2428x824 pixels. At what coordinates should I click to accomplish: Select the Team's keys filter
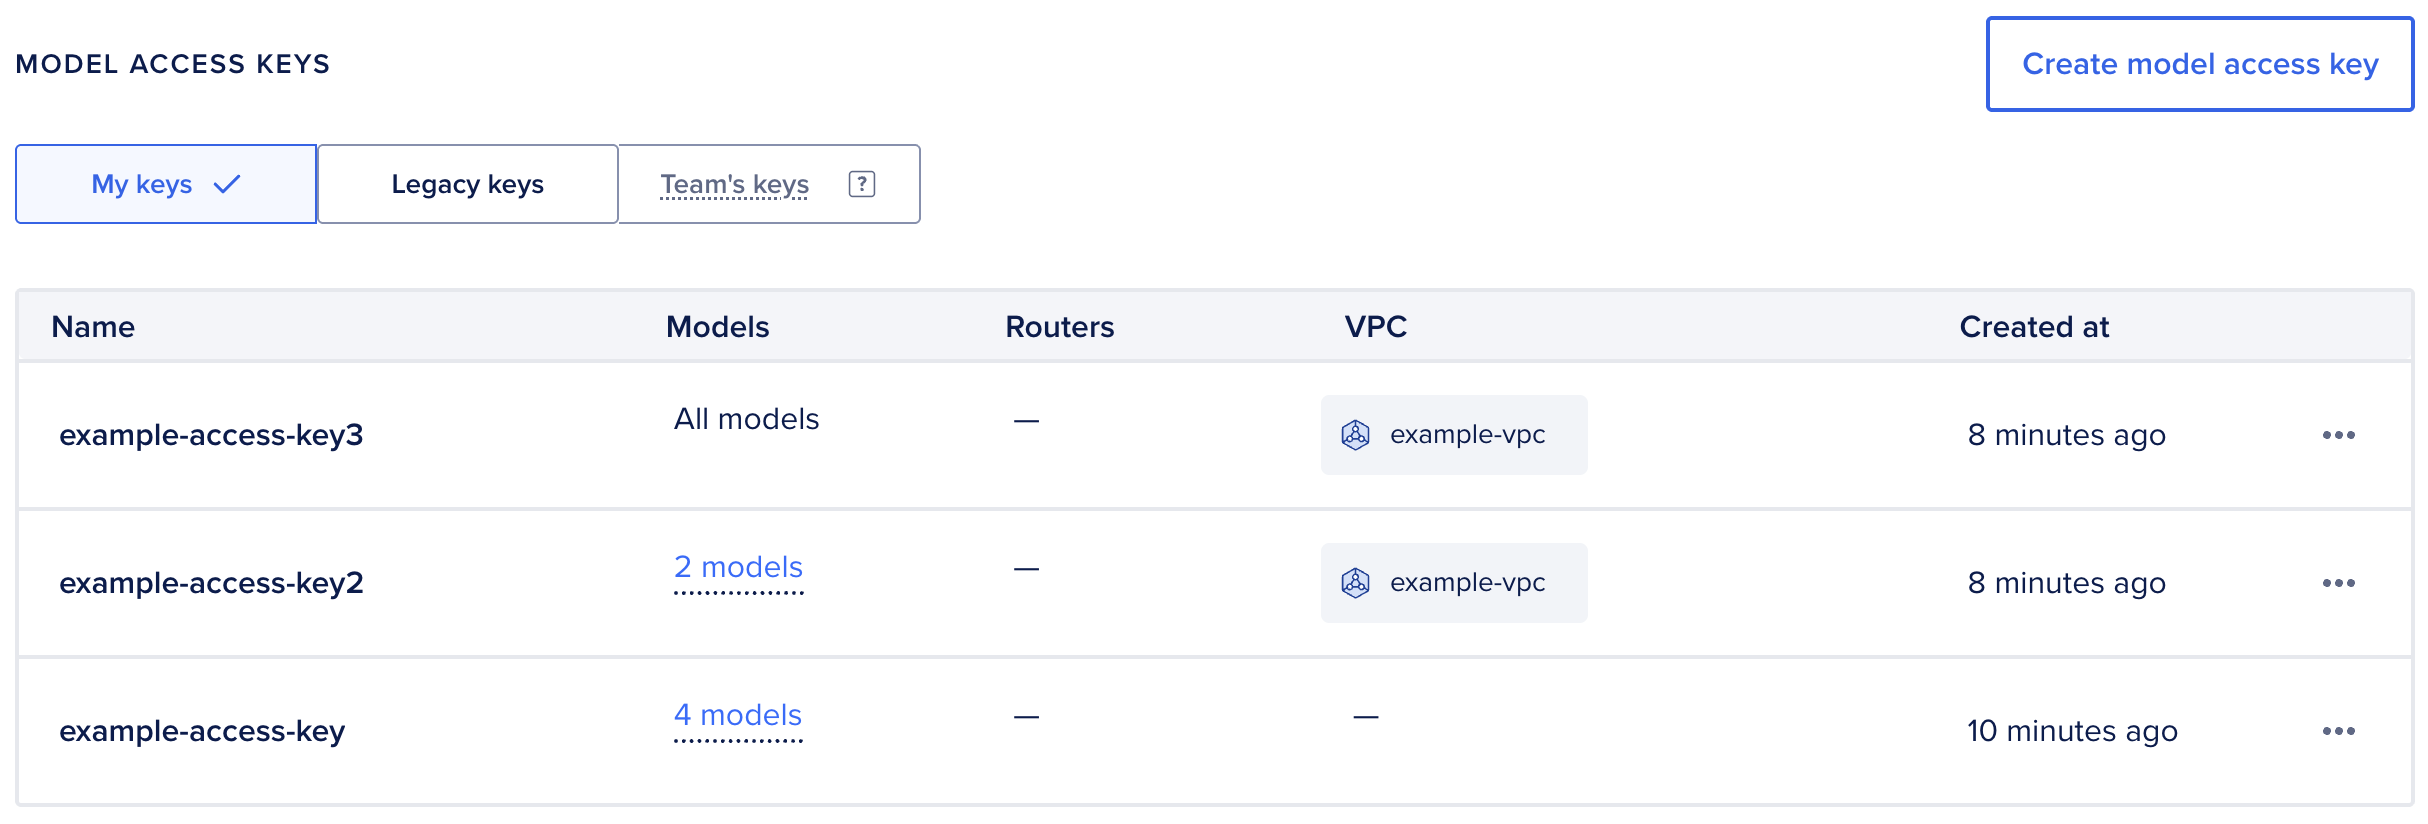point(733,183)
